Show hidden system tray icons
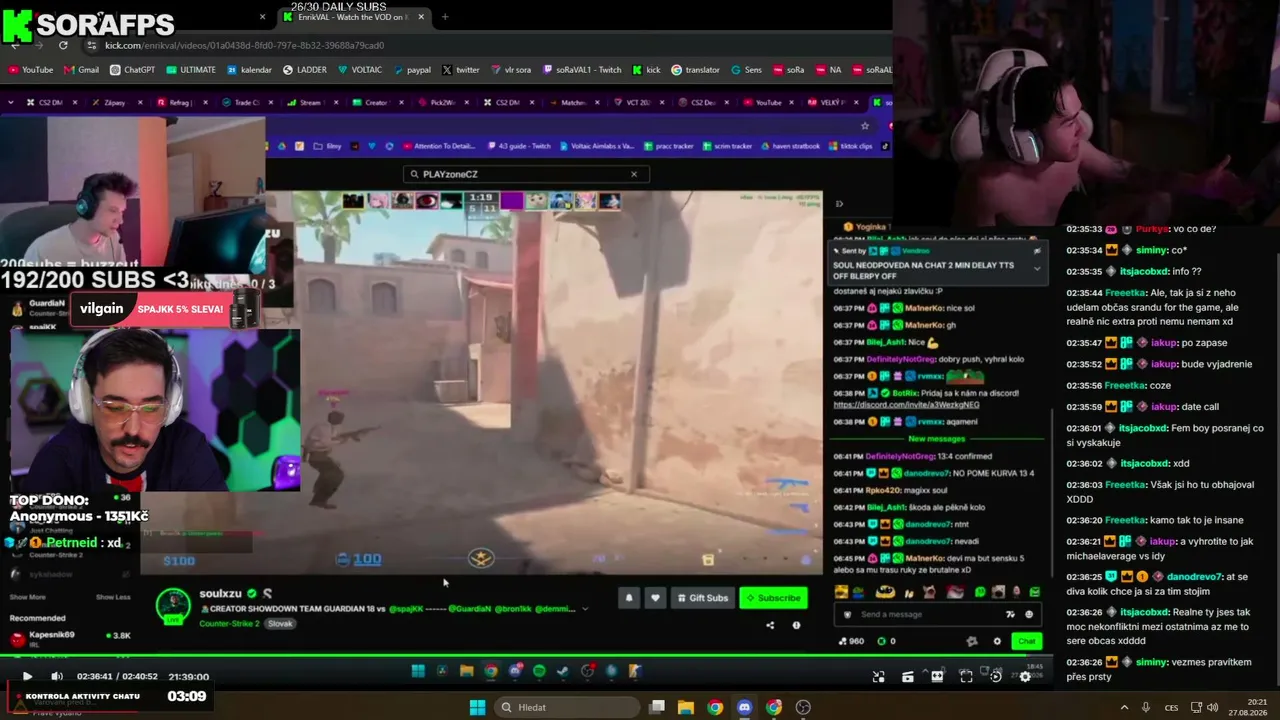This screenshot has height=720, width=1280. click(x=1124, y=707)
